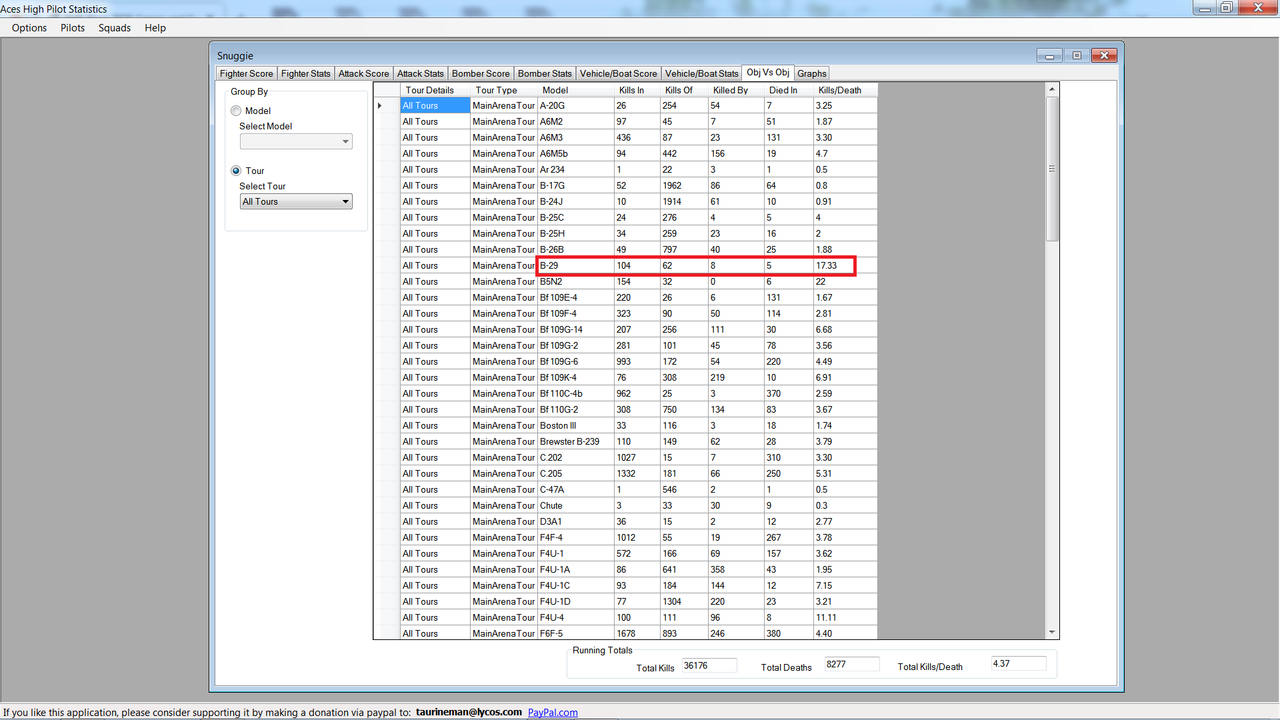1280x720 pixels.
Task: Sort by the Kills Of column header
Action: pyautogui.click(x=685, y=90)
